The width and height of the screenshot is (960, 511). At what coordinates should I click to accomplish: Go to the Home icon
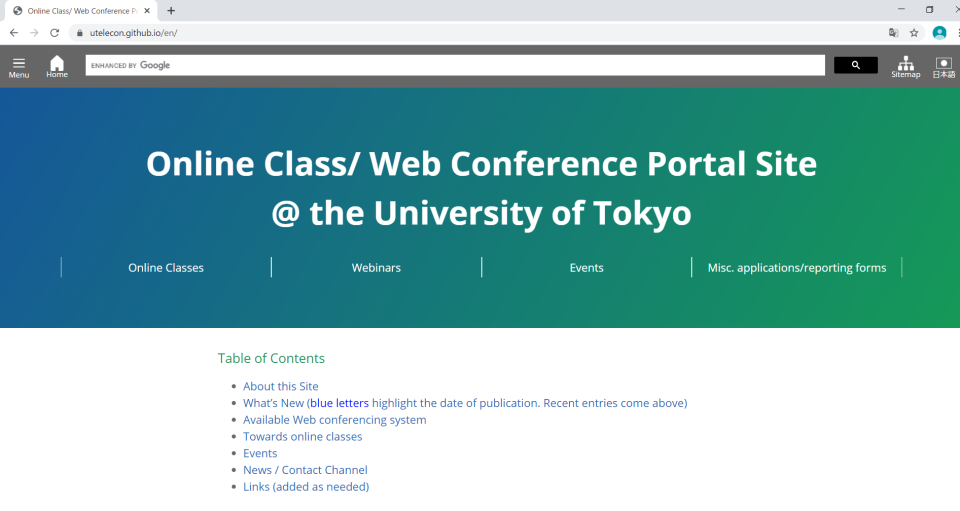coord(57,67)
